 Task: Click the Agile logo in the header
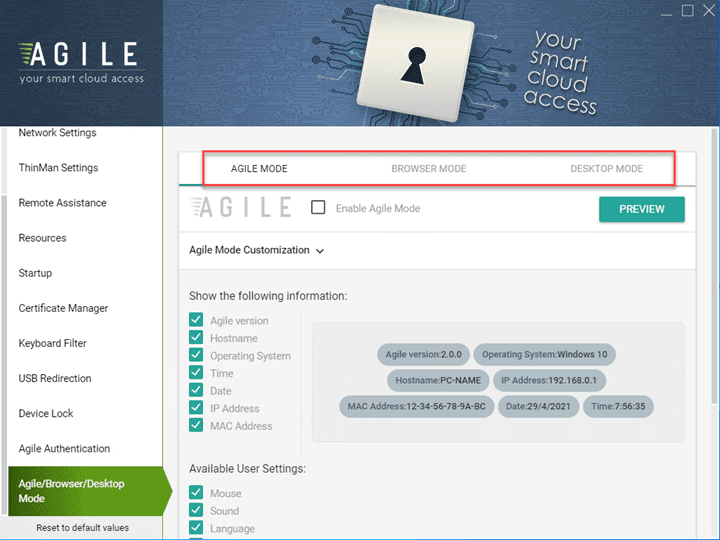pos(81,62)
